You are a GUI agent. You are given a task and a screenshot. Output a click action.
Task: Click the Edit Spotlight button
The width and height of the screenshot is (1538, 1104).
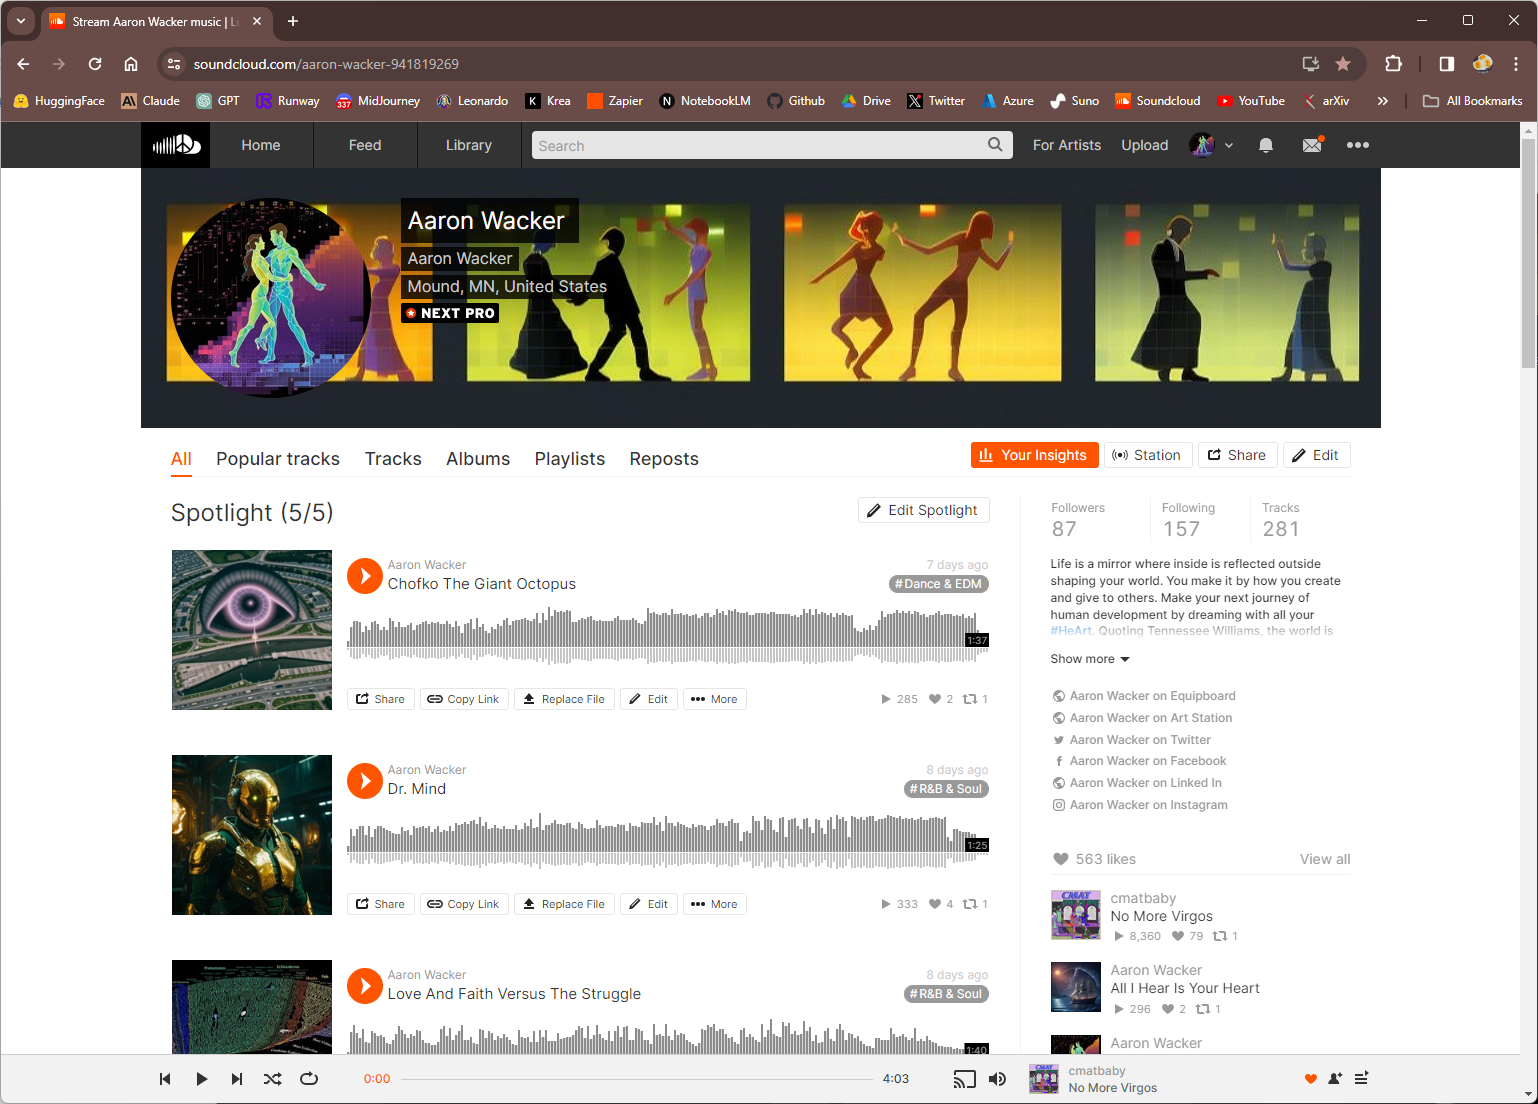pyautogui.click(x=924, y=510)
